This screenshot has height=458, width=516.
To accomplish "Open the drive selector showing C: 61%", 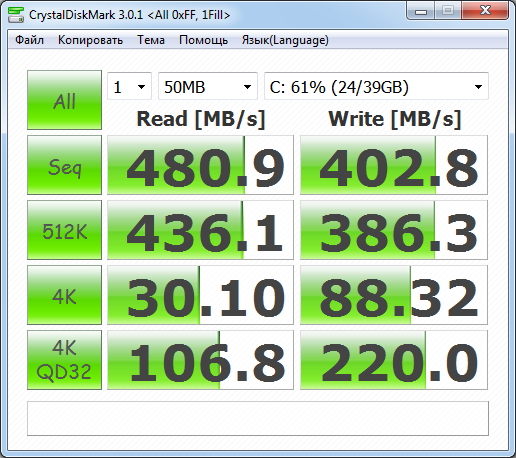I will pyautogui.click(x=376, y=86).
